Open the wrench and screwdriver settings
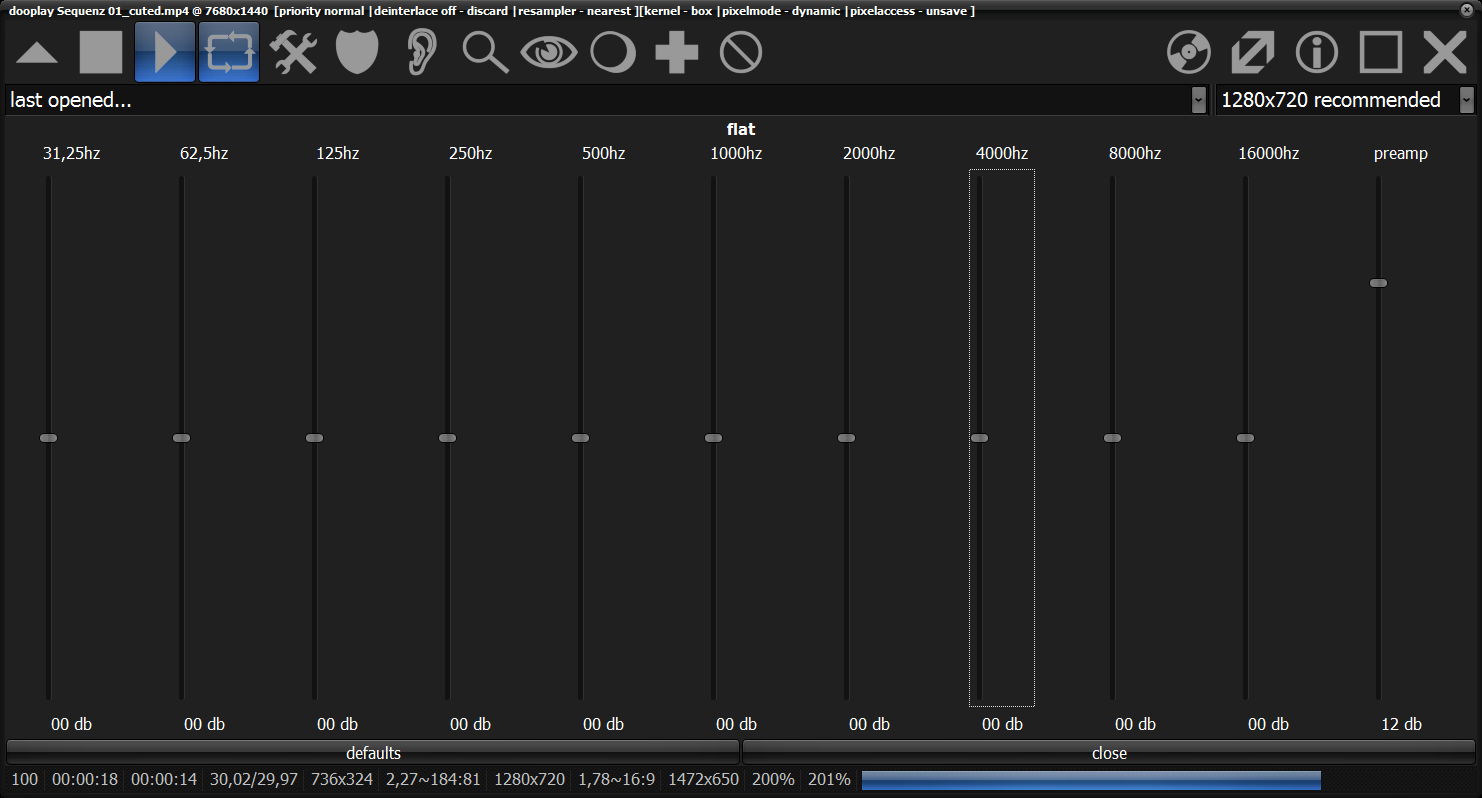This screenshot has width=1482, height=798. pos(293,53)
